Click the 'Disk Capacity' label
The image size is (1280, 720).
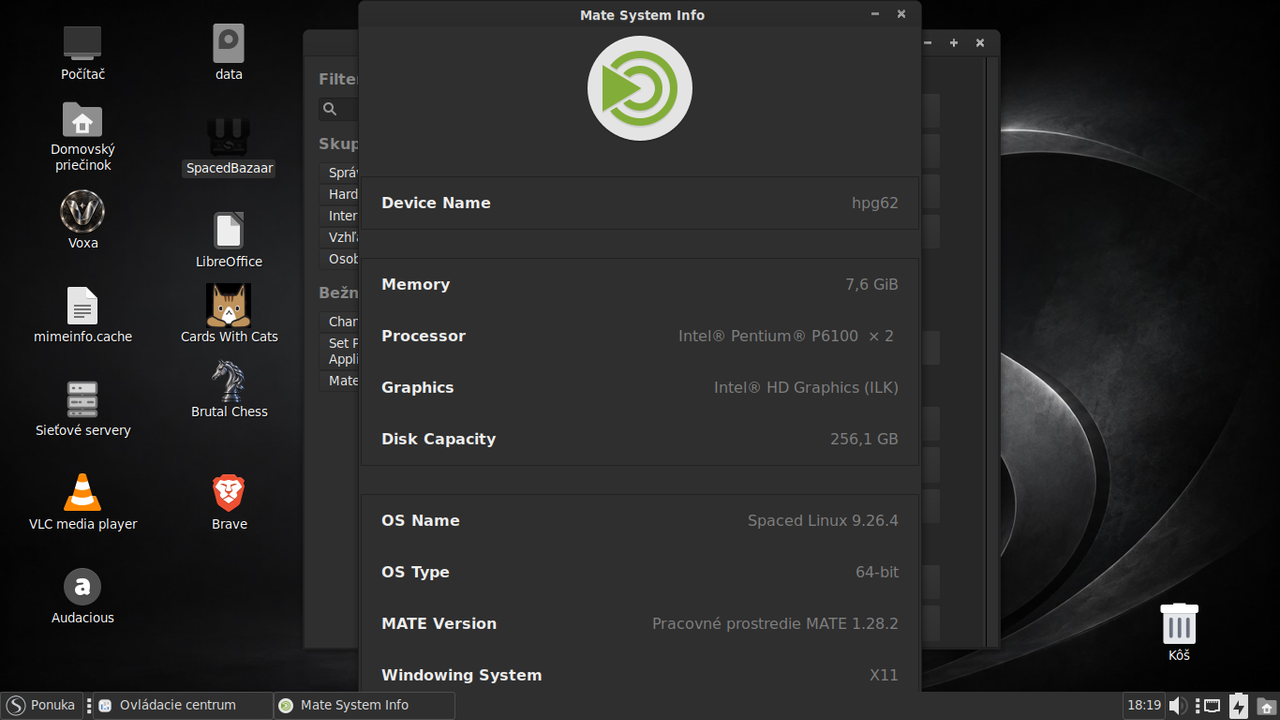pyautogui.click(x=438, y=439)
